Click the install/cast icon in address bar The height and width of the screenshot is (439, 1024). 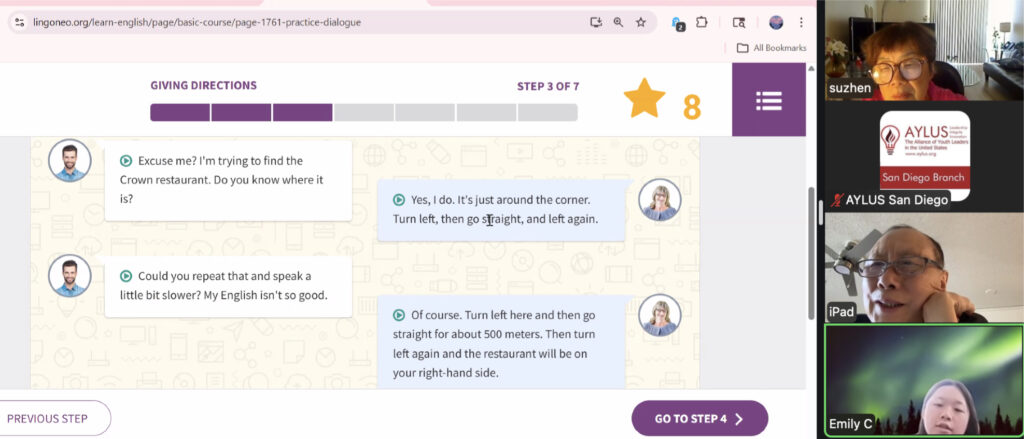coord(596,22)
